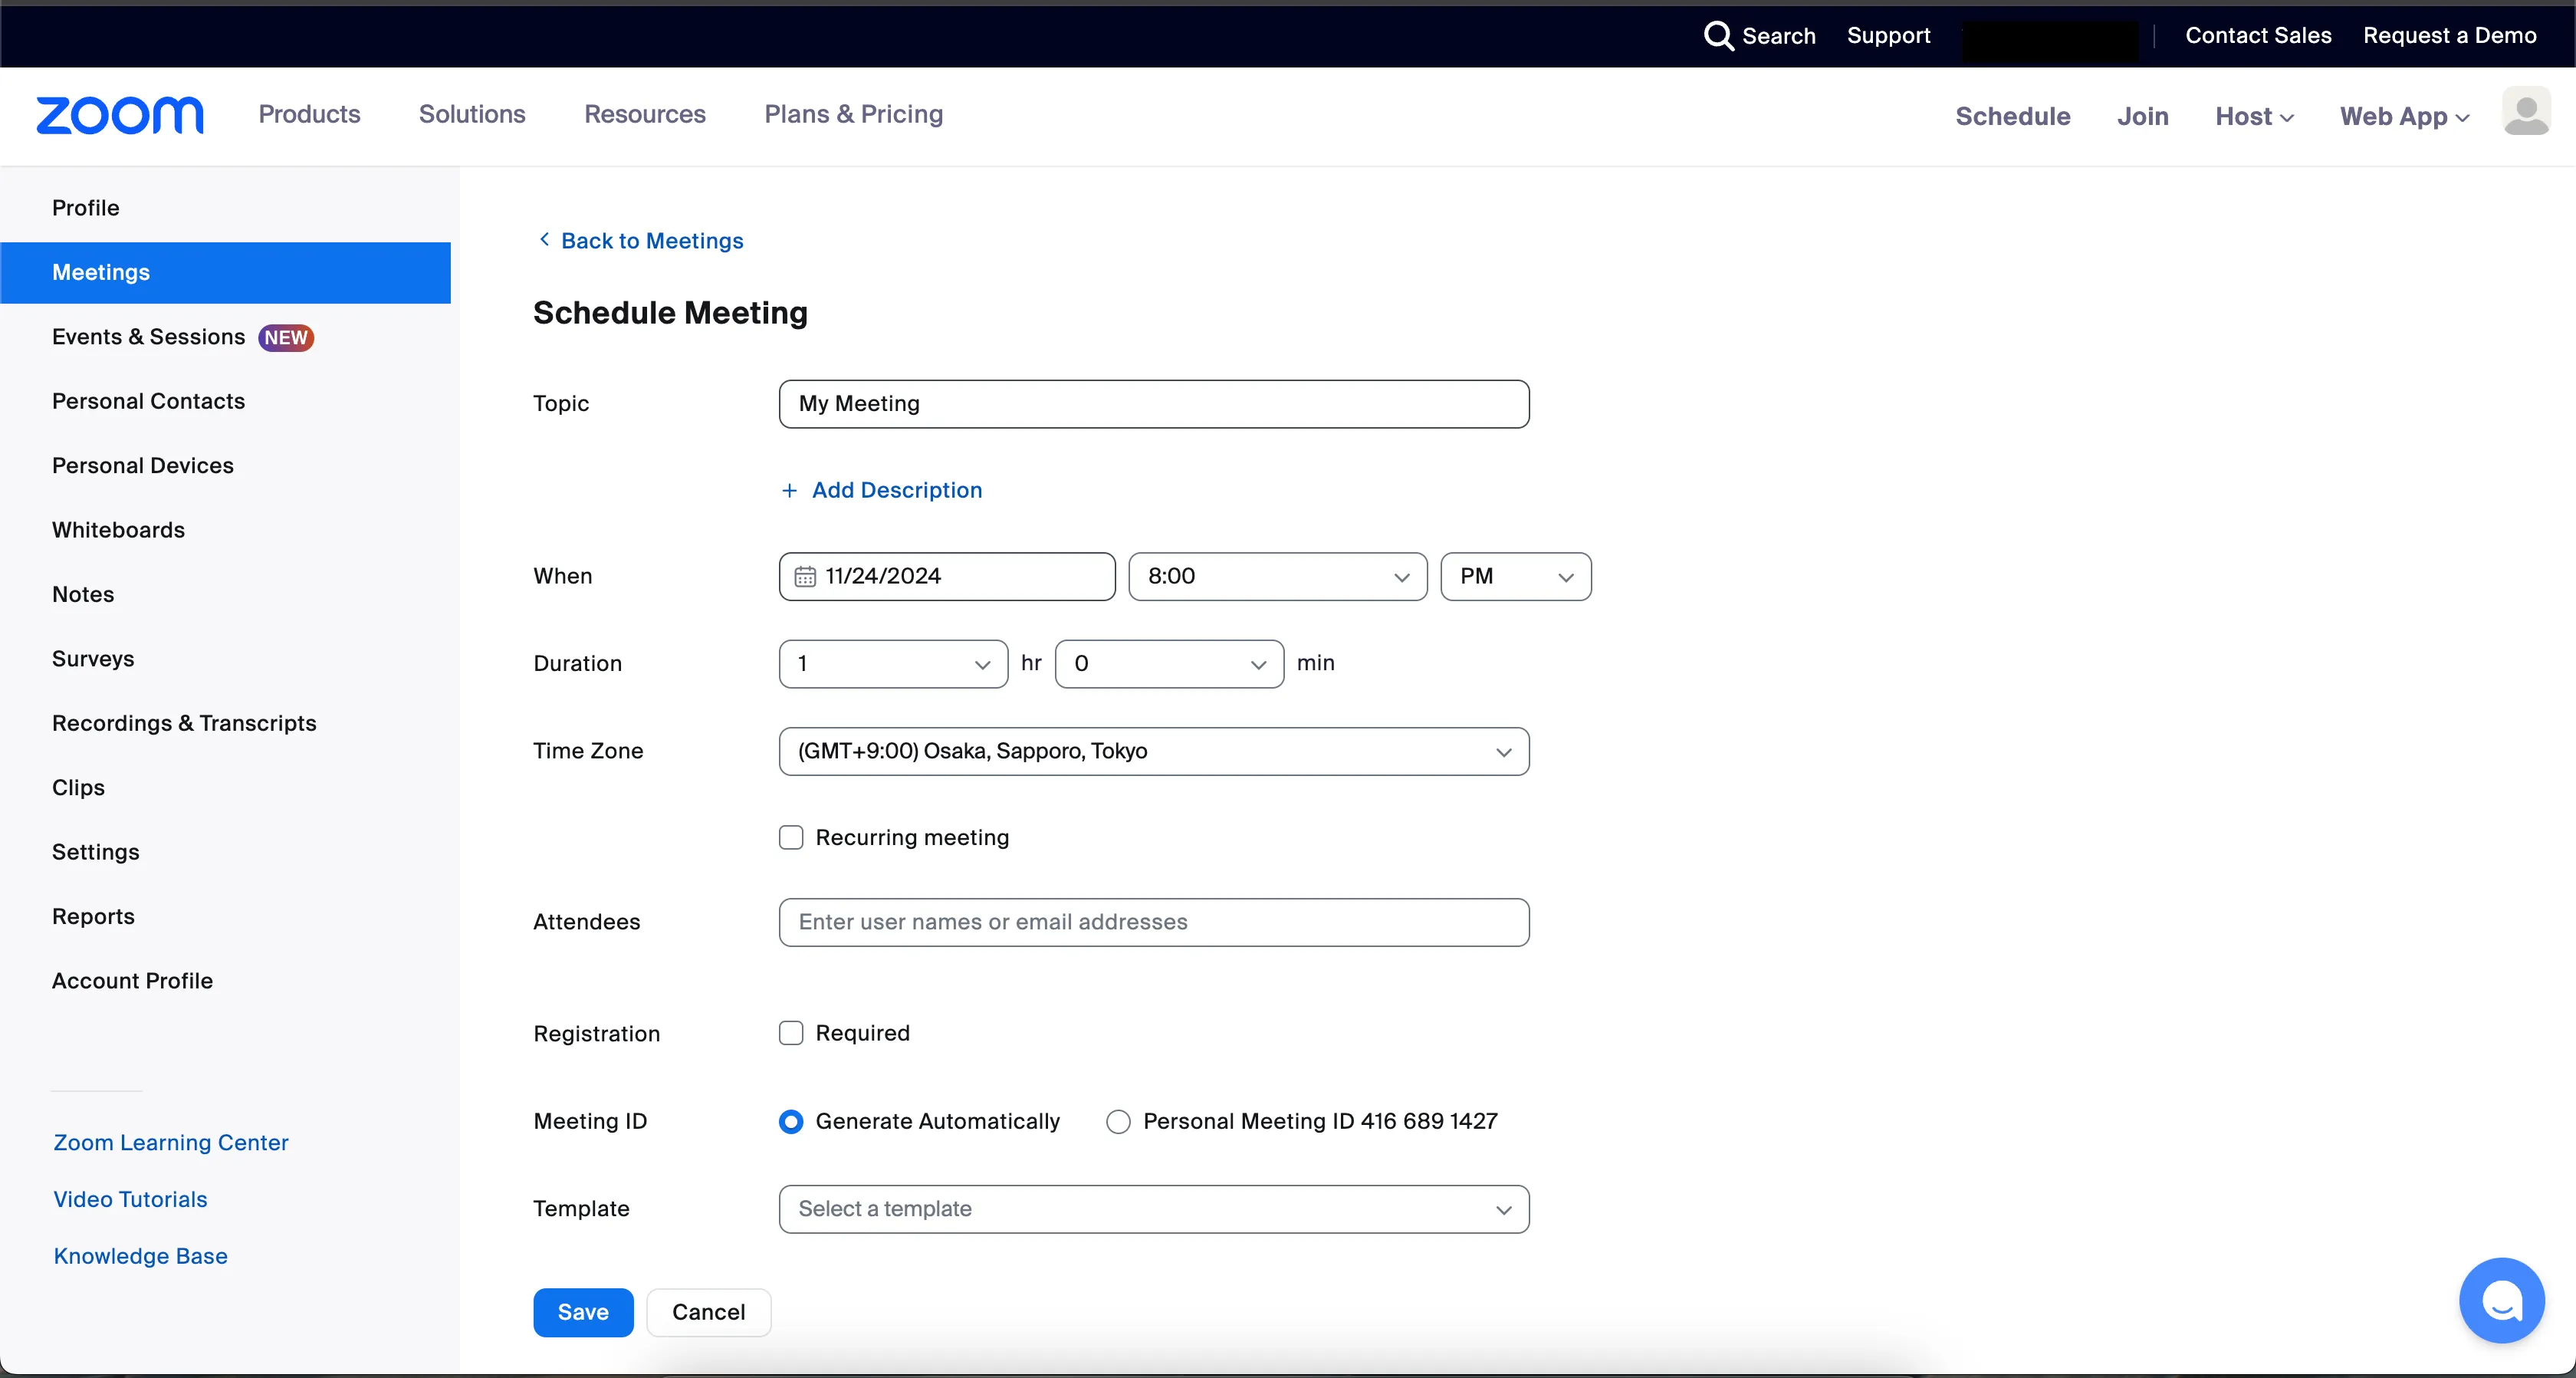
Task: Open the 8:00 start time dropdown
Action: point(1277,577)
